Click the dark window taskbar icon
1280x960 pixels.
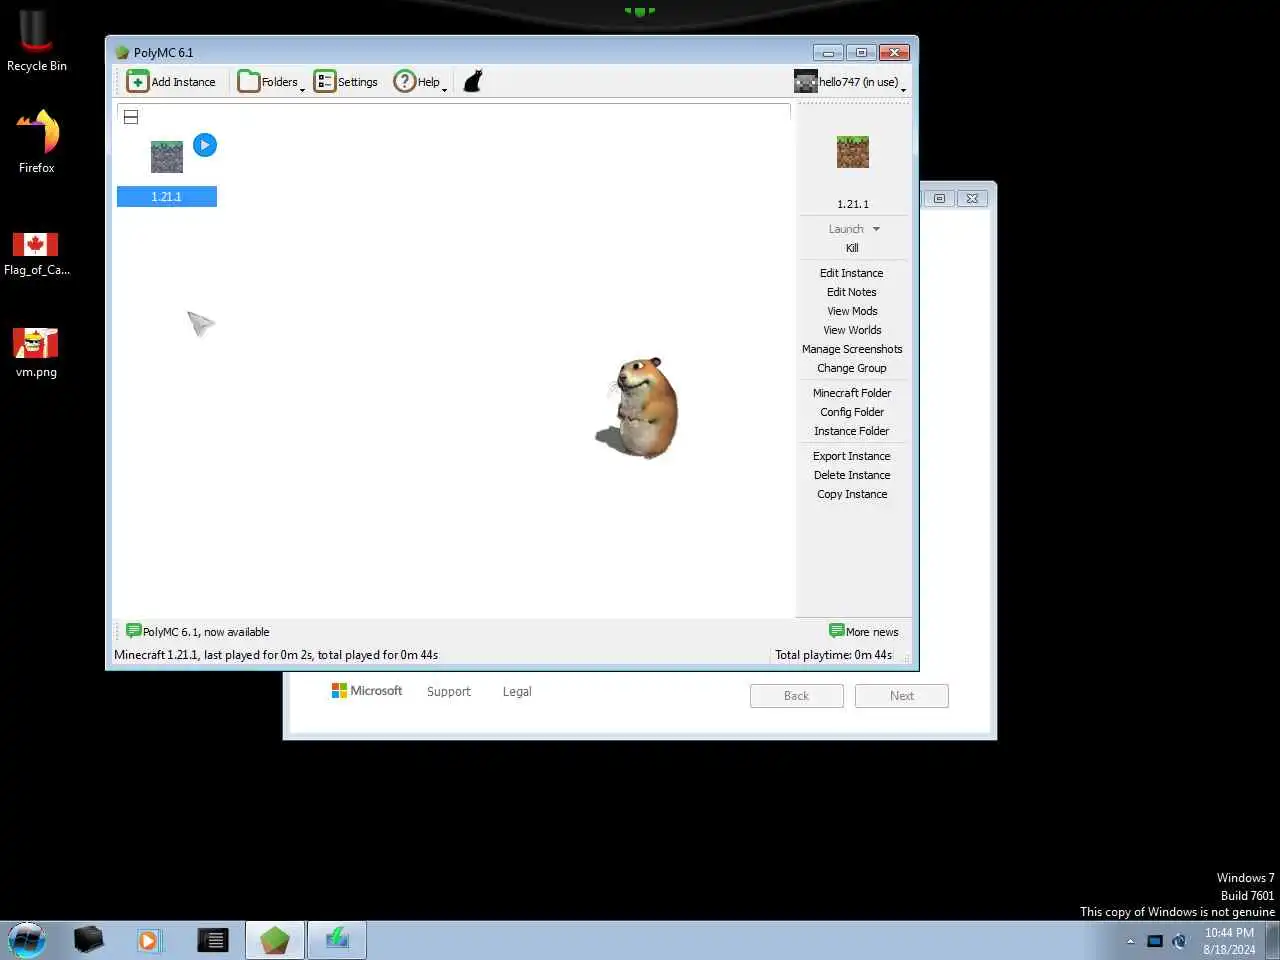pyautogui.click(x=212, y=940)
